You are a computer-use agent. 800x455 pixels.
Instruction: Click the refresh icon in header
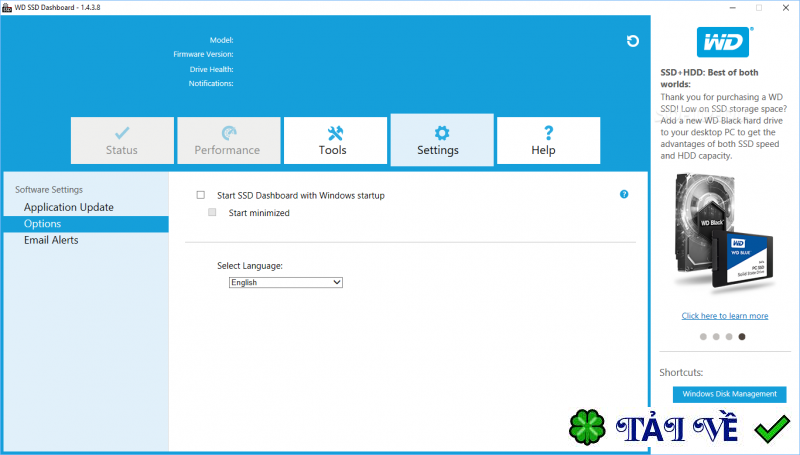tap(633, 41)
